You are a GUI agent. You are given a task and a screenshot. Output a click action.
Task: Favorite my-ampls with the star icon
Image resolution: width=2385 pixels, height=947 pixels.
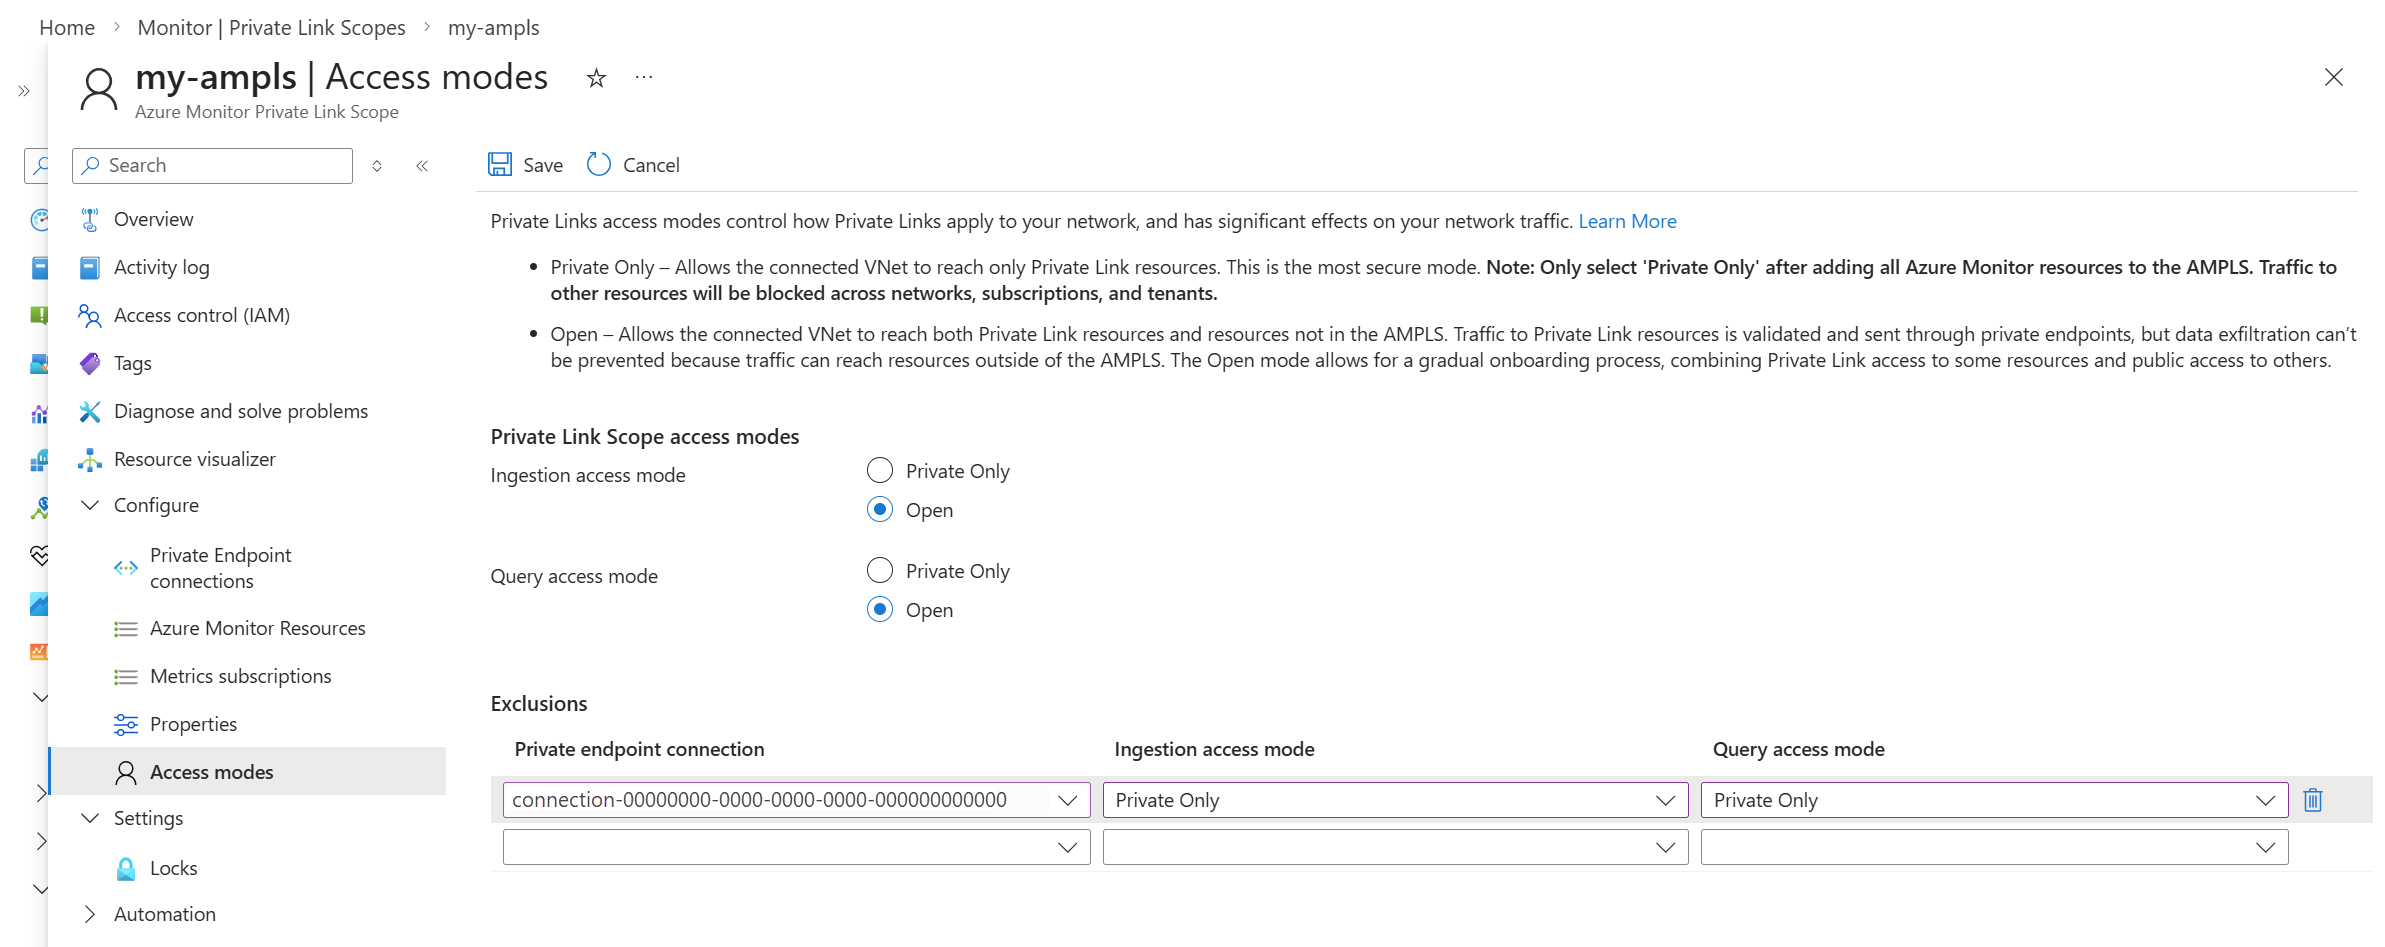pyautogui.click(x=596, y=78)
